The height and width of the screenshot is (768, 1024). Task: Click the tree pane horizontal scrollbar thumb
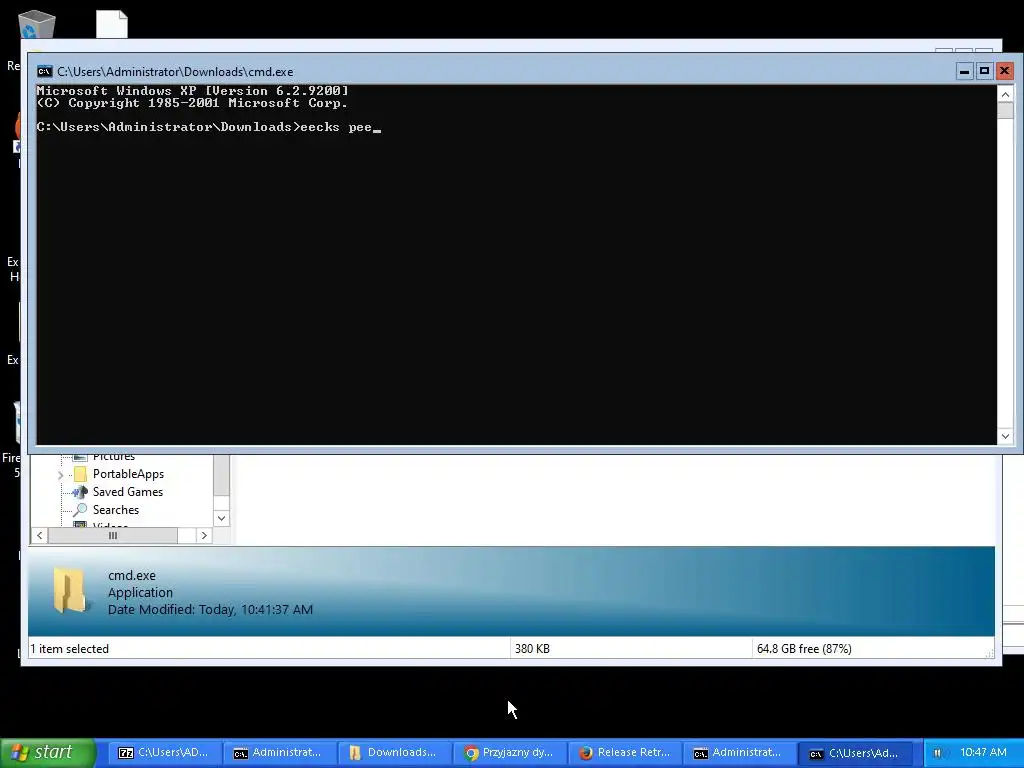[112, 536]
